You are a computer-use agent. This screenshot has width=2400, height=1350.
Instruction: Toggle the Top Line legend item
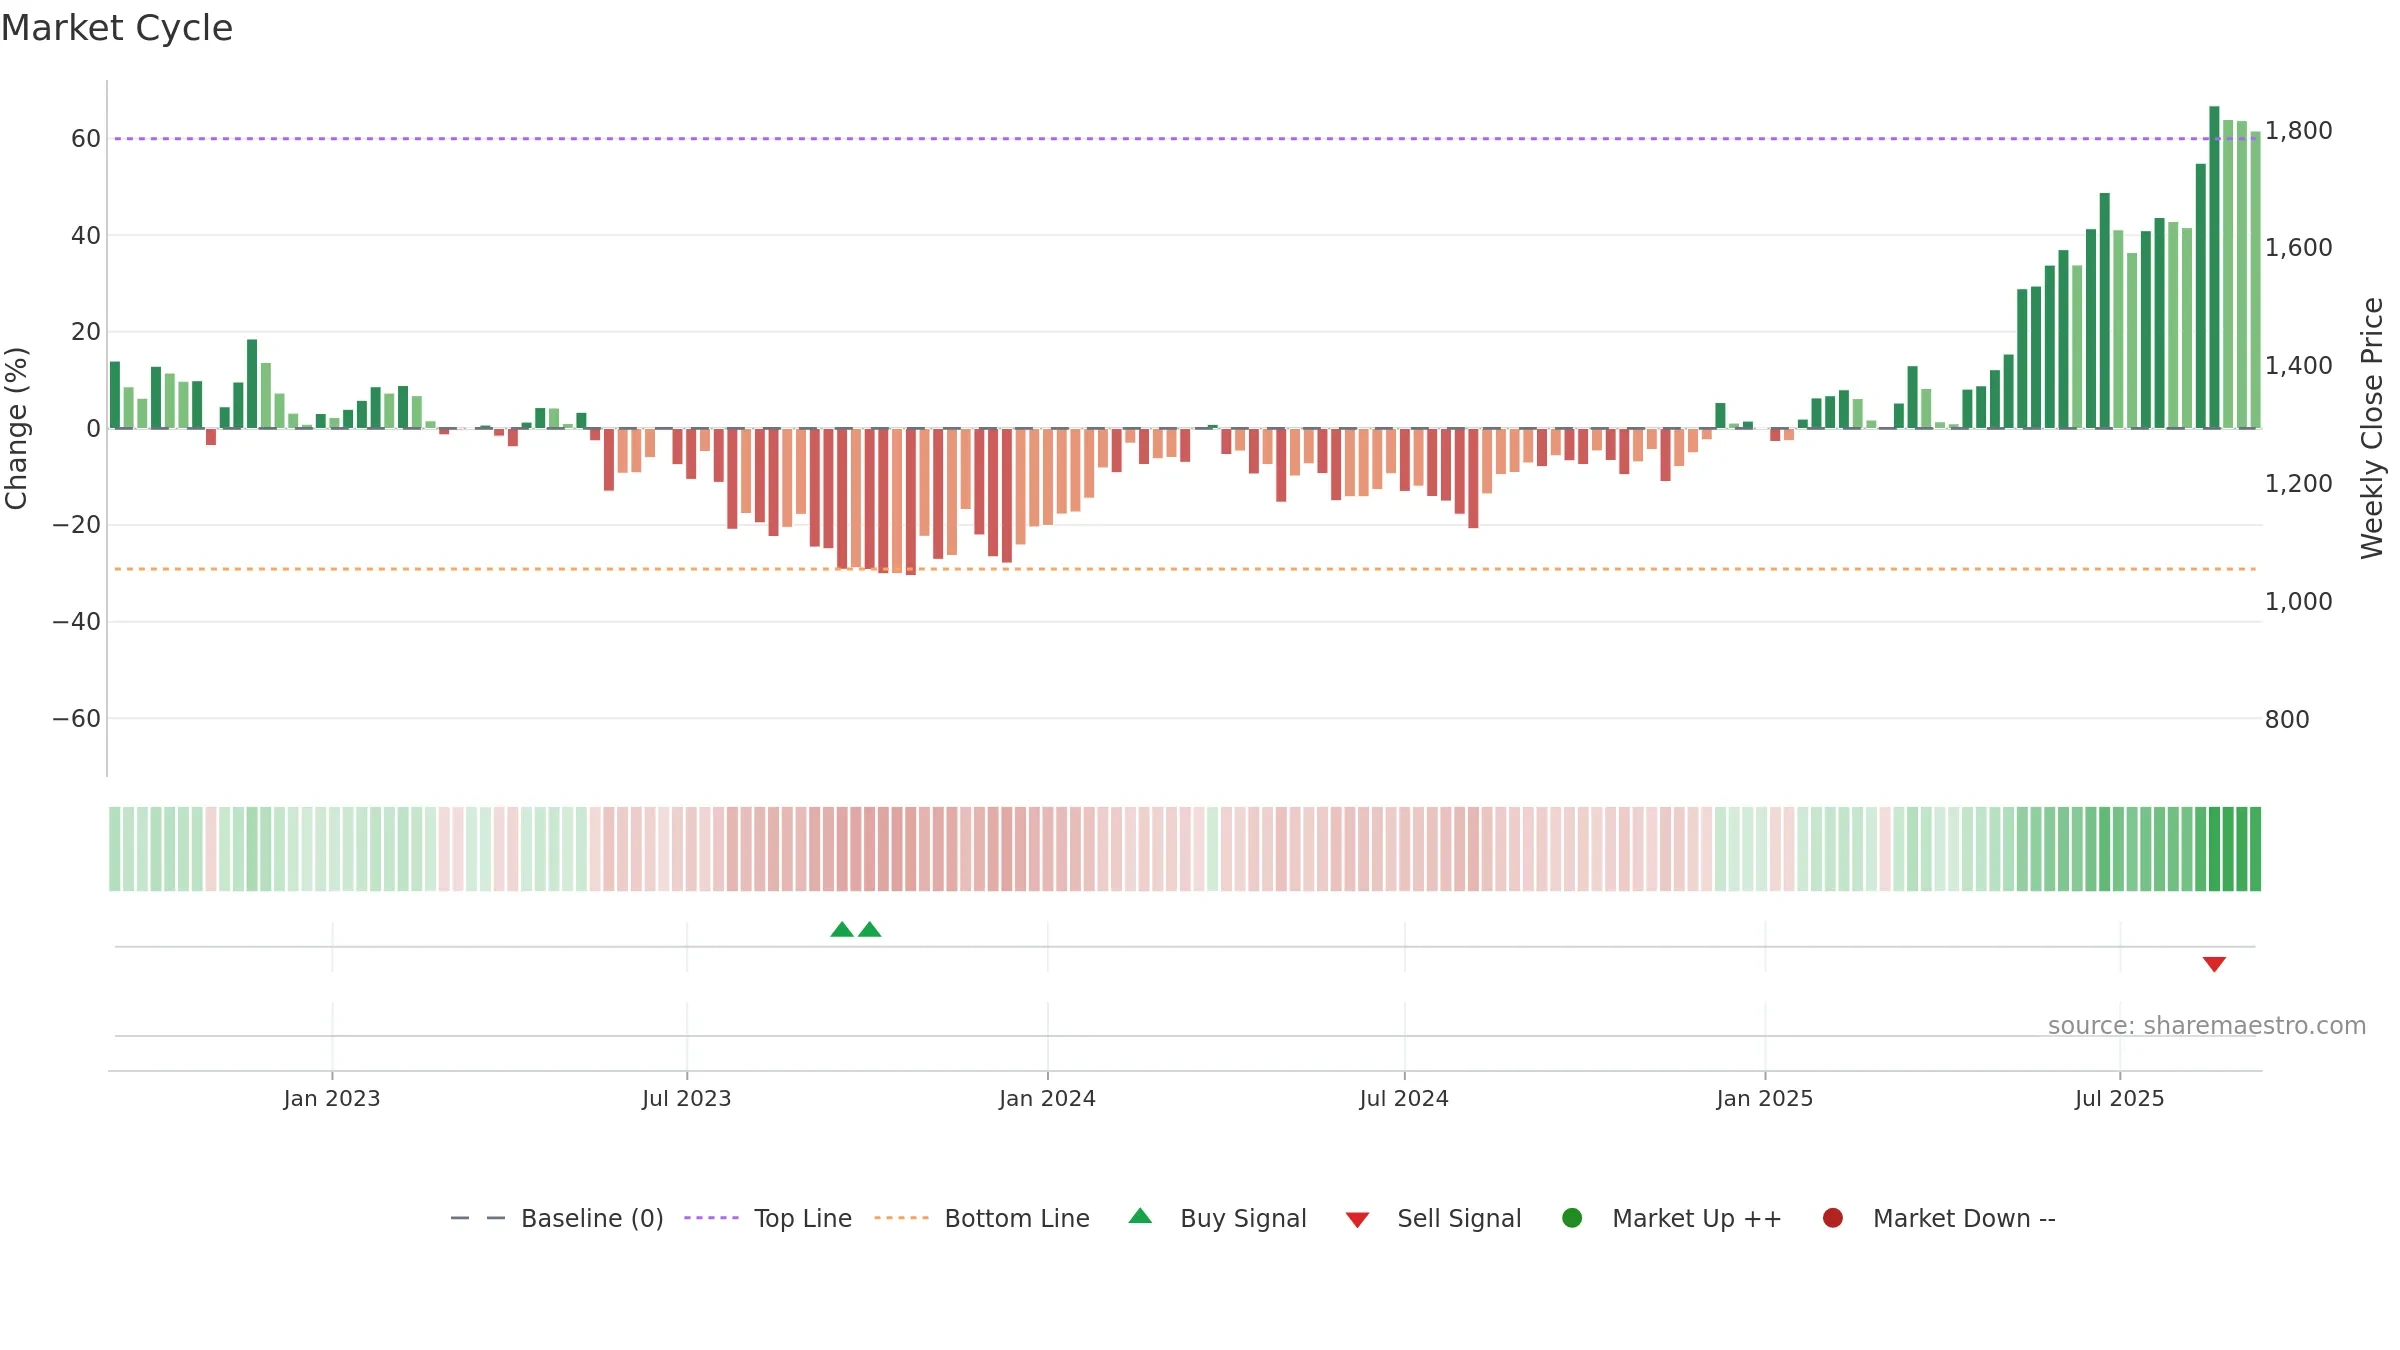[768, 1218]
